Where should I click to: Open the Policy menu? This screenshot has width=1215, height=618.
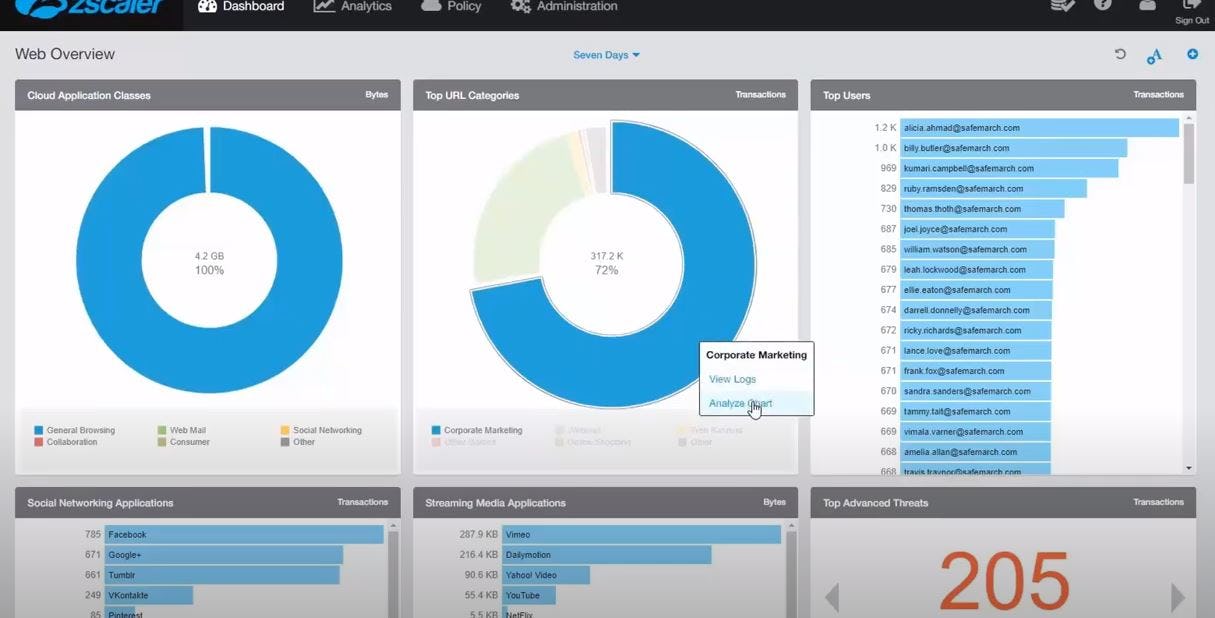pos(451,7)
